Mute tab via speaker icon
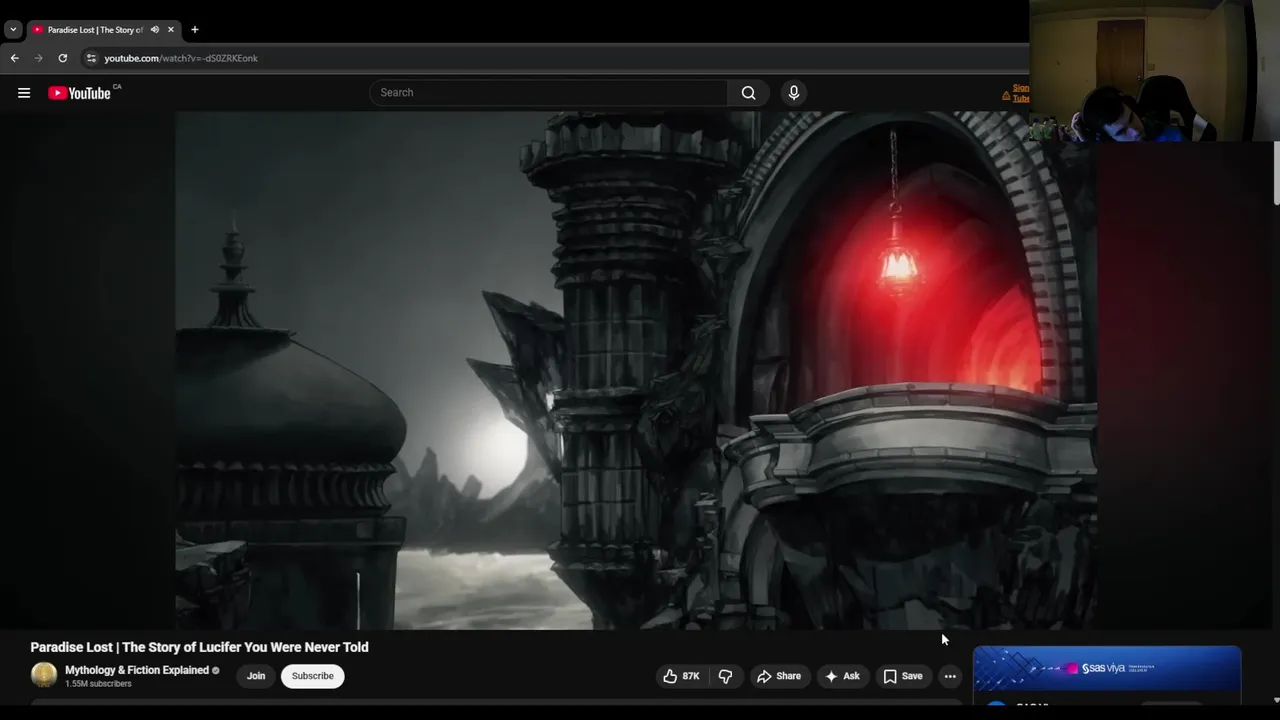1280x720 pixels. (x=155, y=30)
